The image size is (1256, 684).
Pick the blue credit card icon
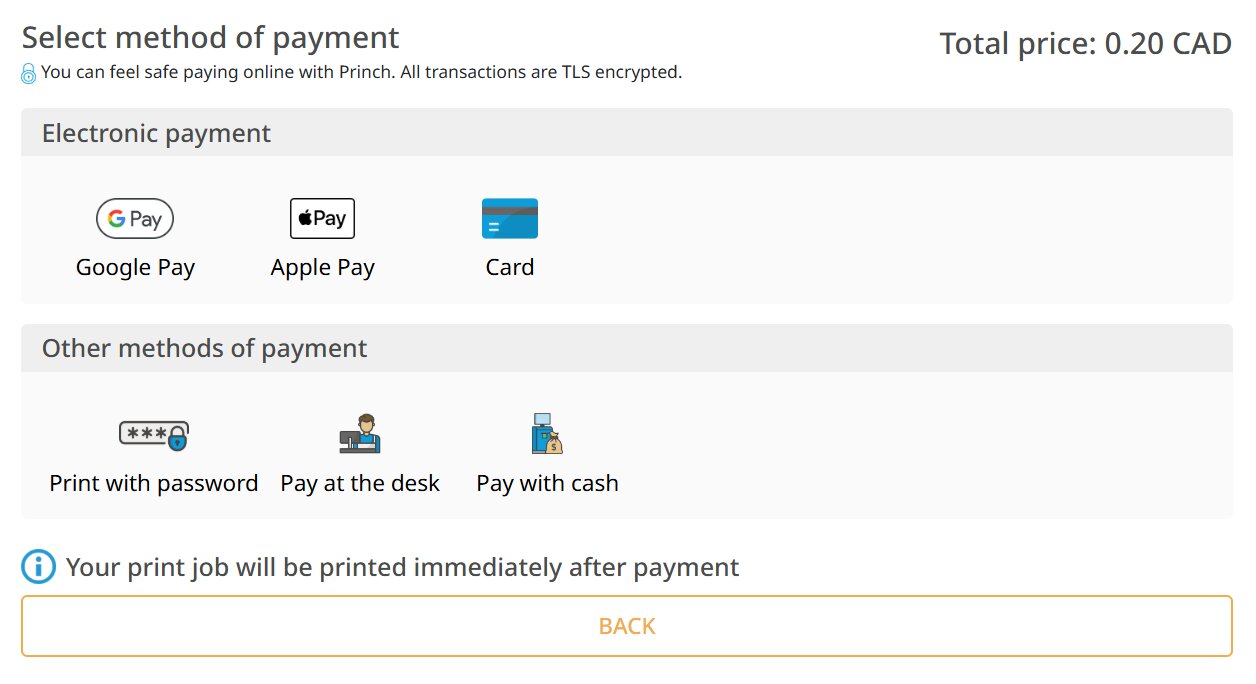510,218
